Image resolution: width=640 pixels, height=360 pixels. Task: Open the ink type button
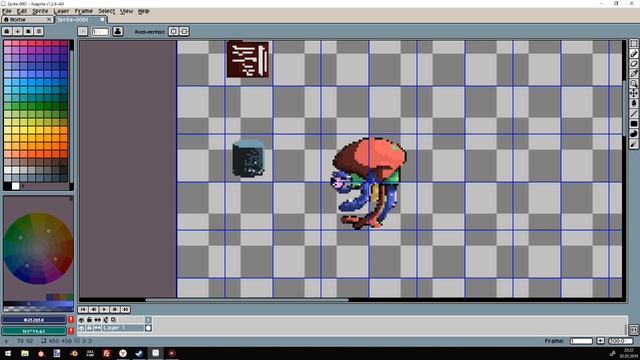[118, 31]
